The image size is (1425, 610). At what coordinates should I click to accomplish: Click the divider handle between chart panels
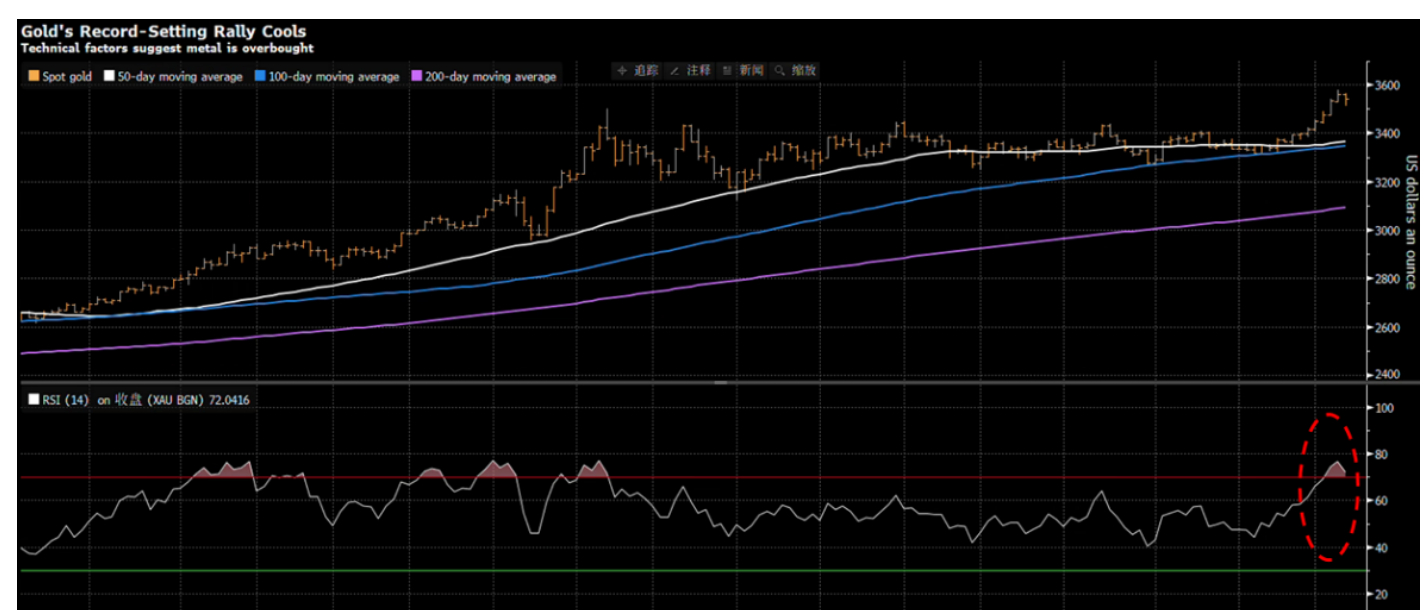(x=717, y=383)
